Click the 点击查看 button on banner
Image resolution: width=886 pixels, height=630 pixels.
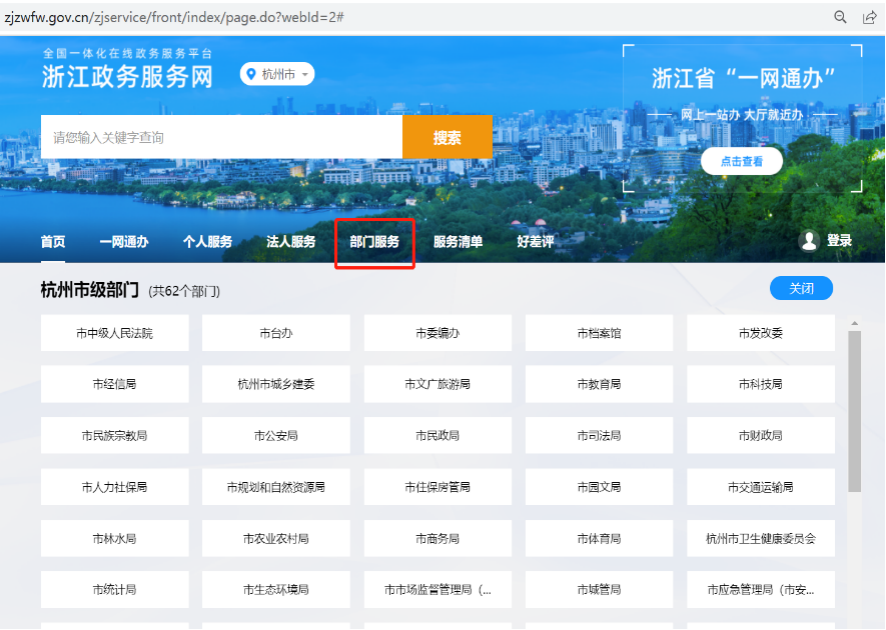coord(741,161)
